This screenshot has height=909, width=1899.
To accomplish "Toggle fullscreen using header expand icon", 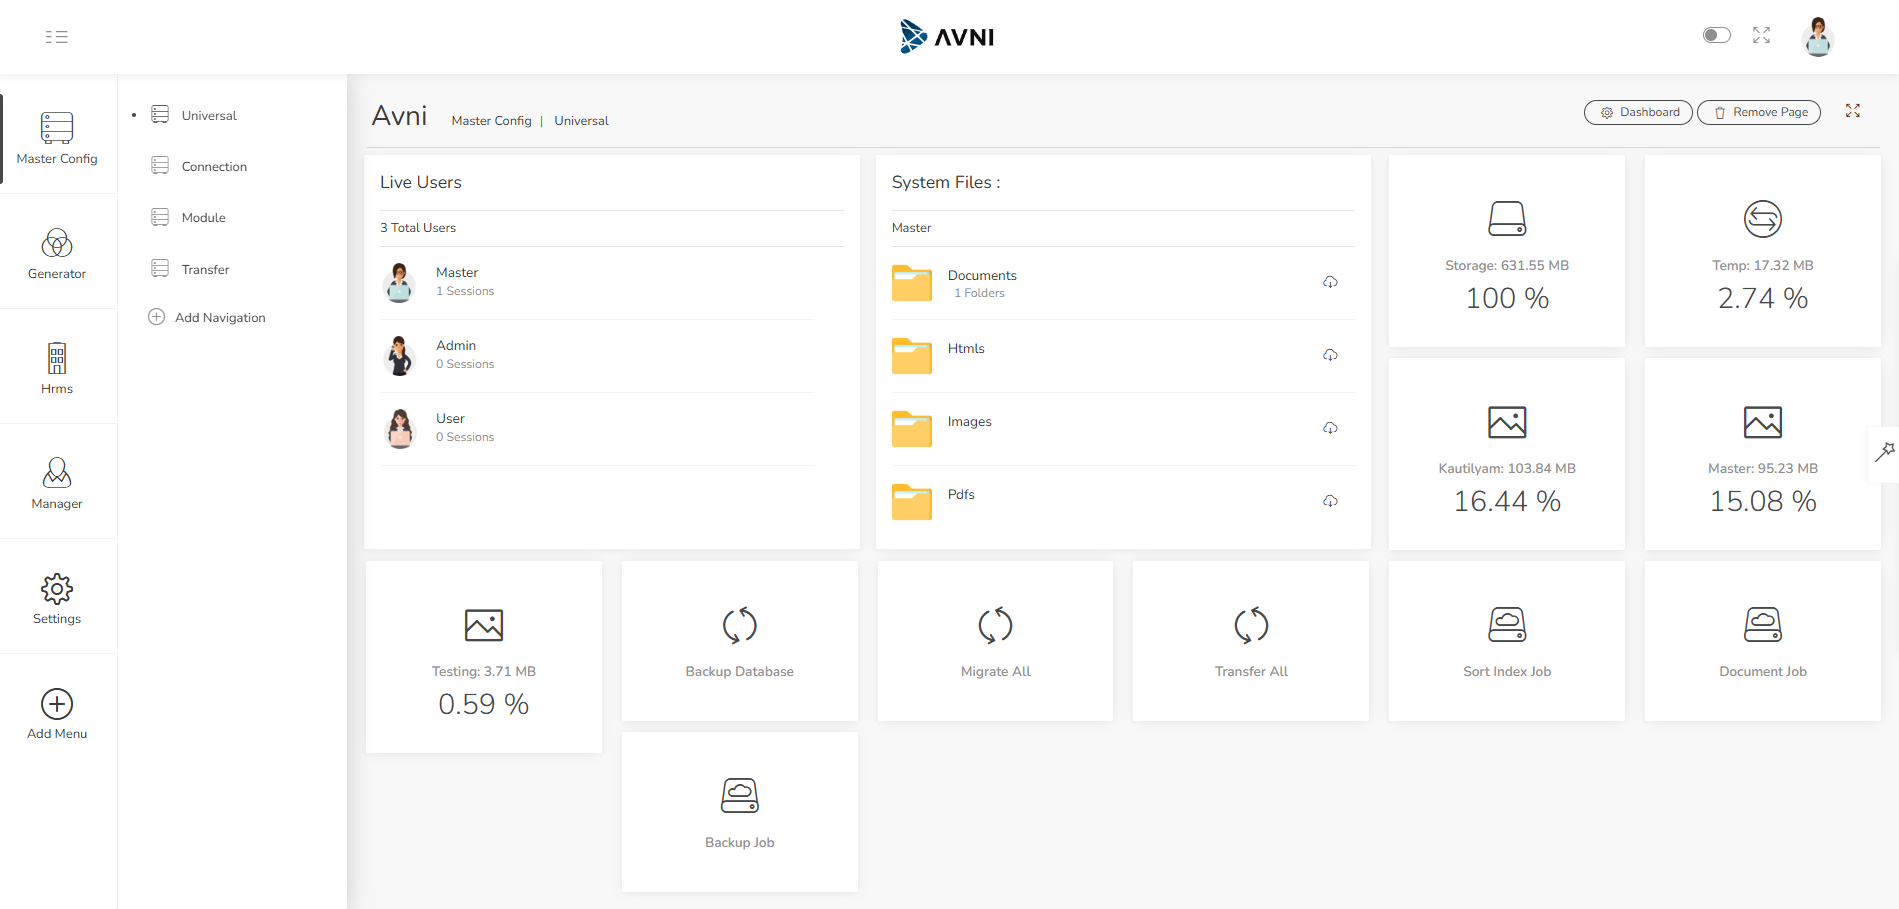I will coord(1761,36).
